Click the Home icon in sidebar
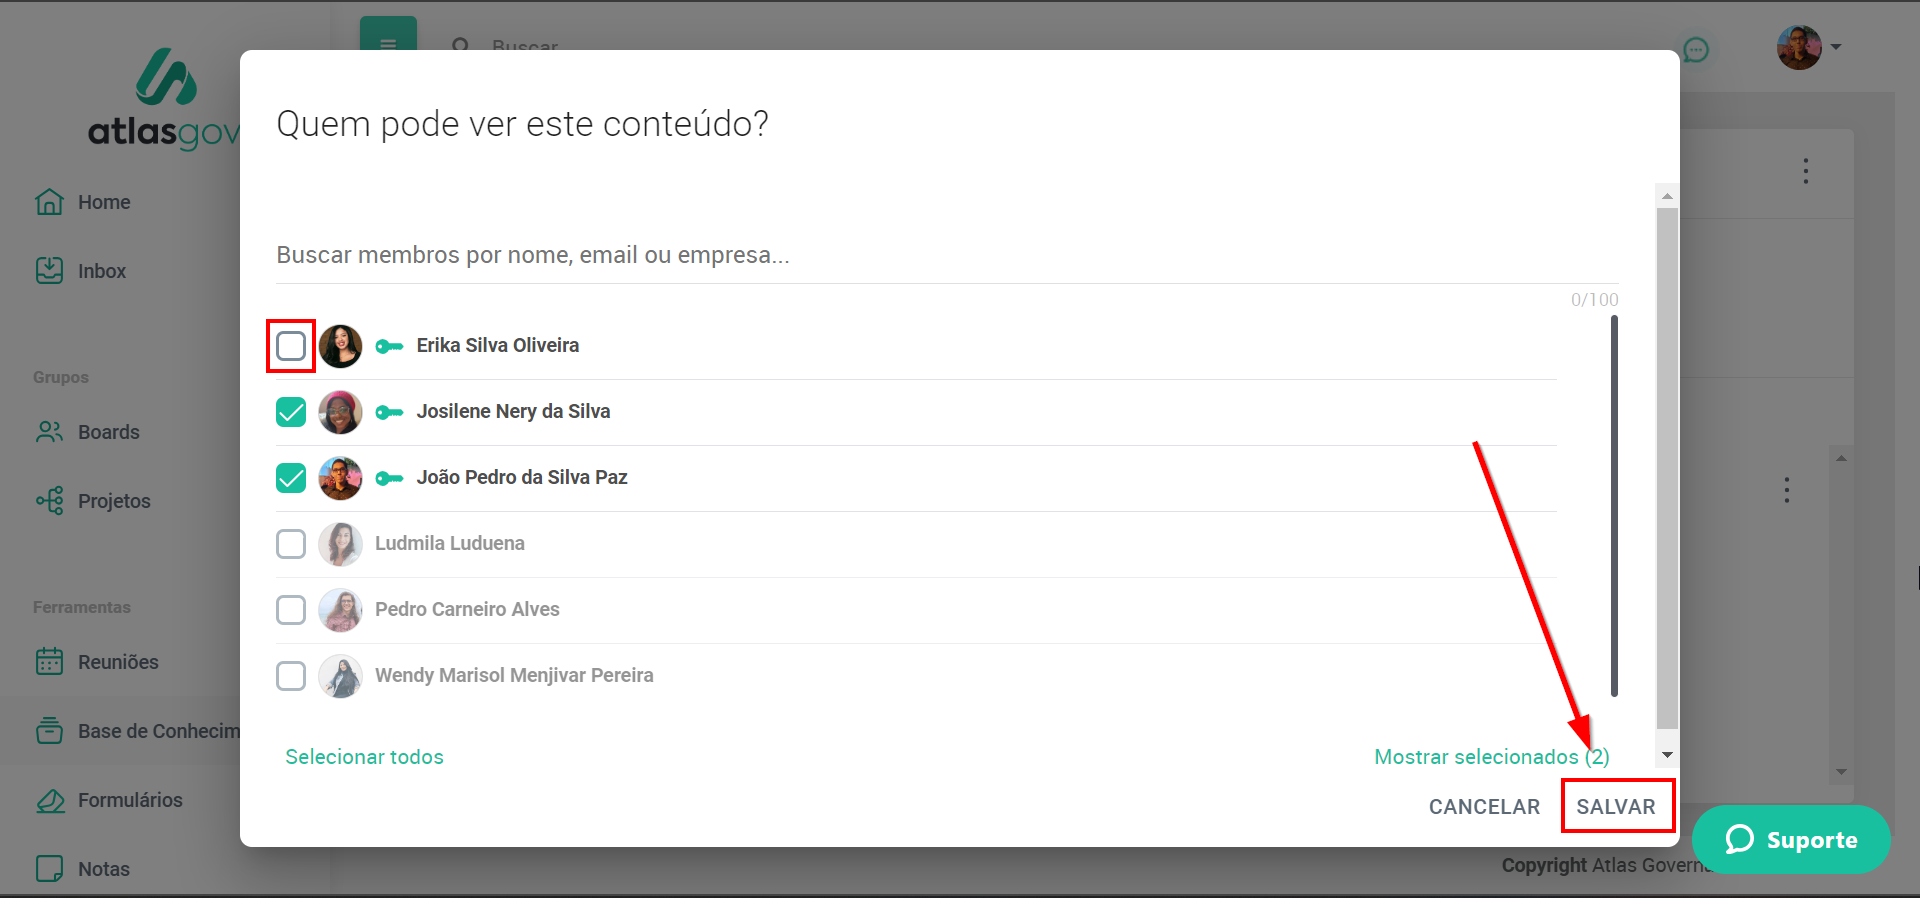Screen dimensions: 1920x898 coord(49,202)
